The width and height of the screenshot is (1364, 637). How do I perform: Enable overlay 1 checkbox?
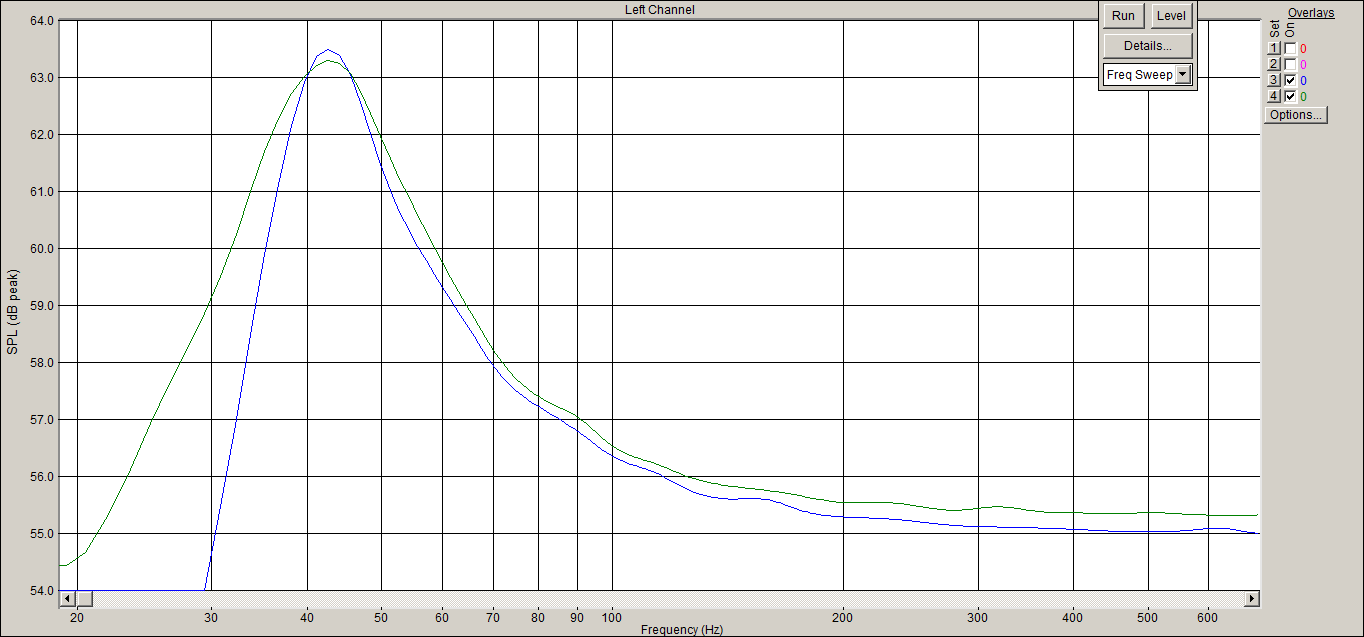tap(1290, 48)
